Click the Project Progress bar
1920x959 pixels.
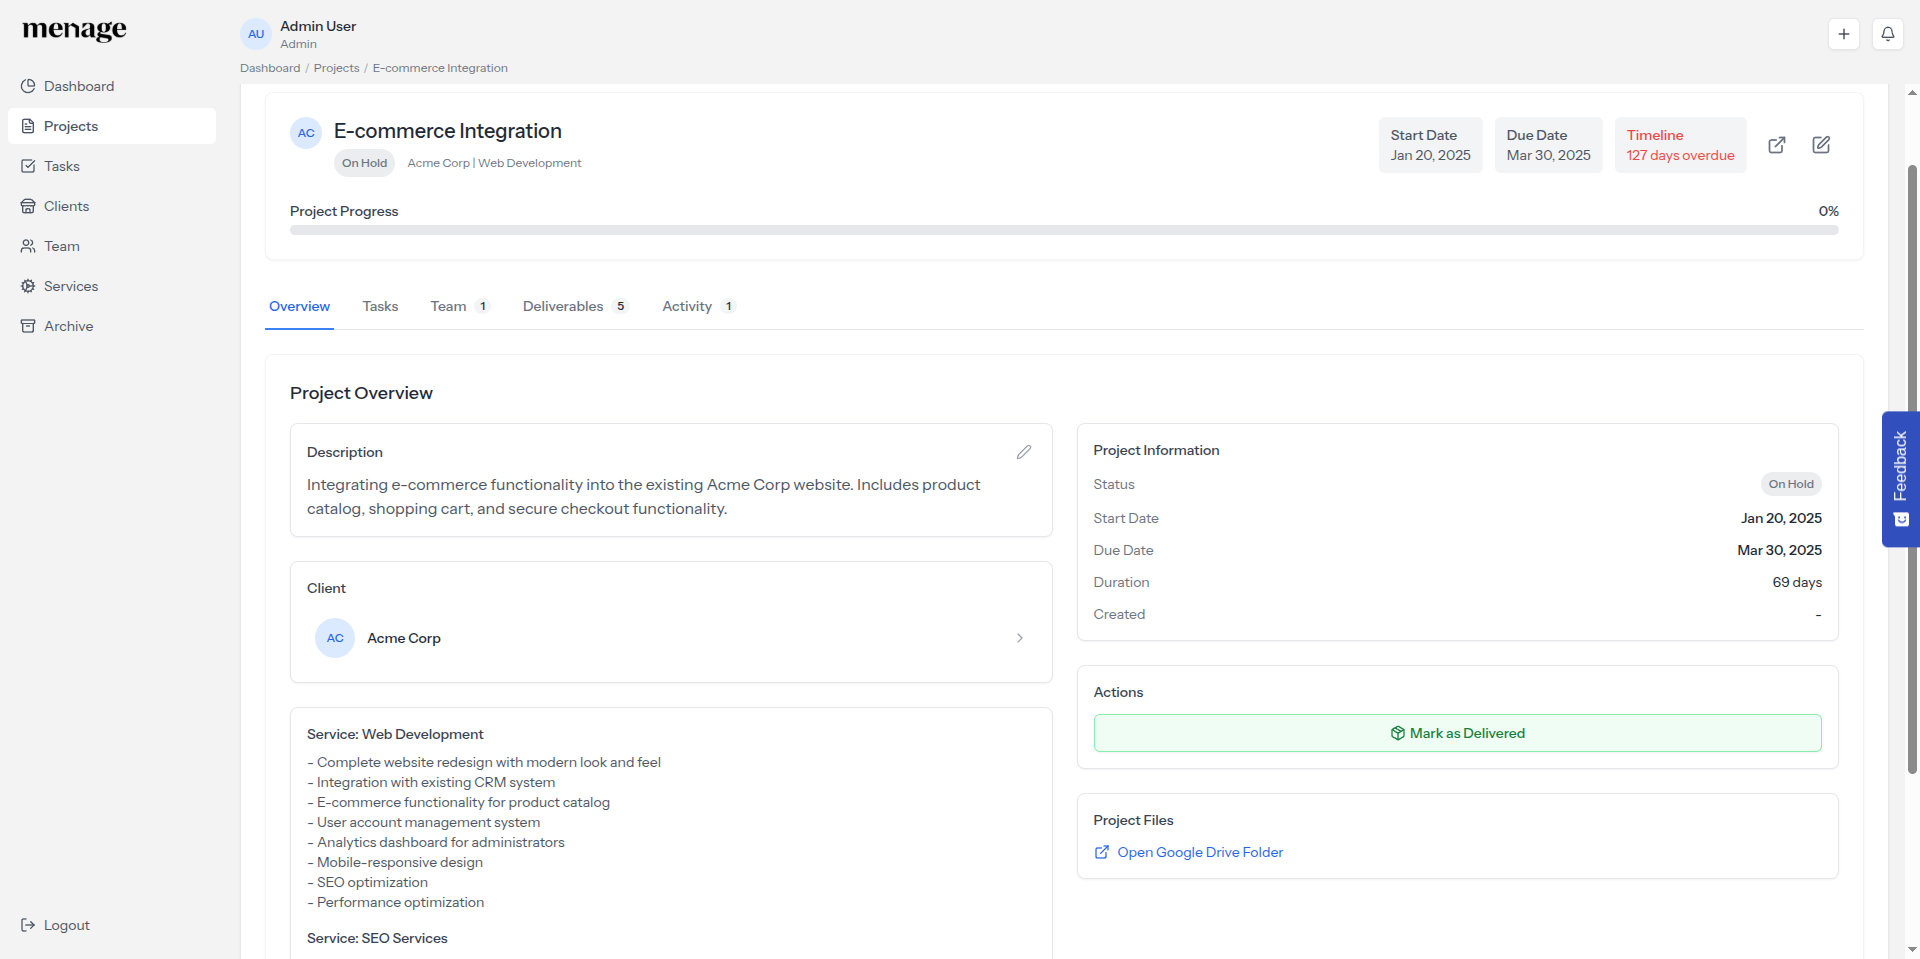[1063, 229]
